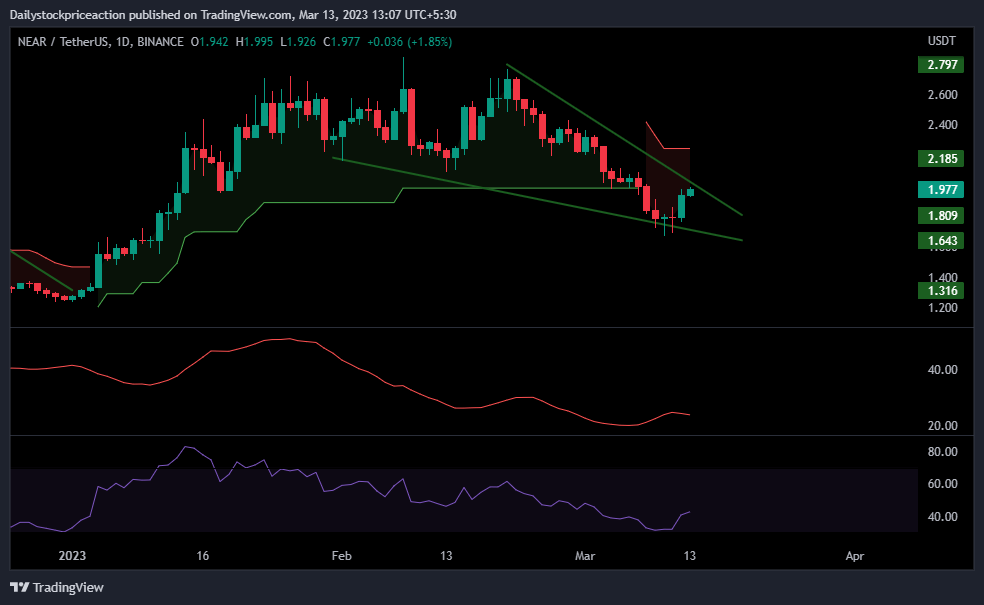Click the change value +0.036 (+1.85%)
The image size is (984, 605).
tap(409, 42)
